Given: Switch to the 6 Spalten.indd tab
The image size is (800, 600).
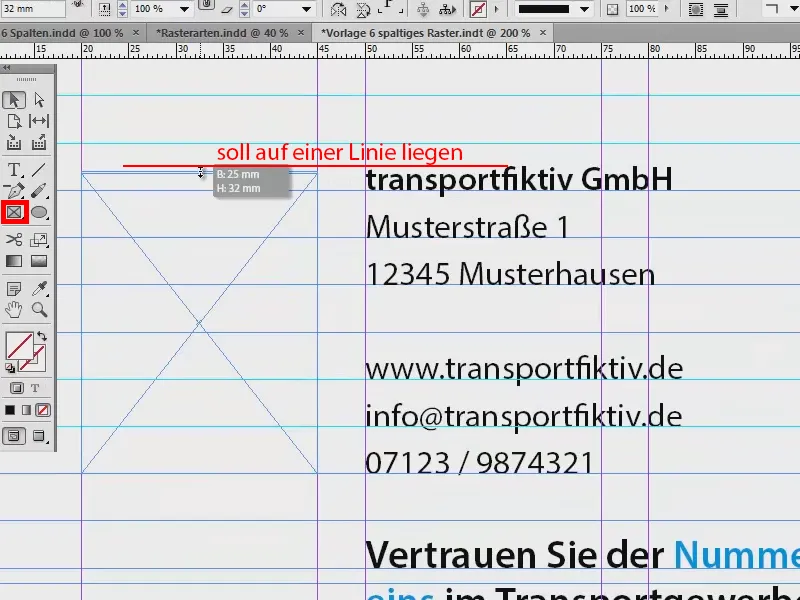Looking at the screenshot, I should (62, 33).
